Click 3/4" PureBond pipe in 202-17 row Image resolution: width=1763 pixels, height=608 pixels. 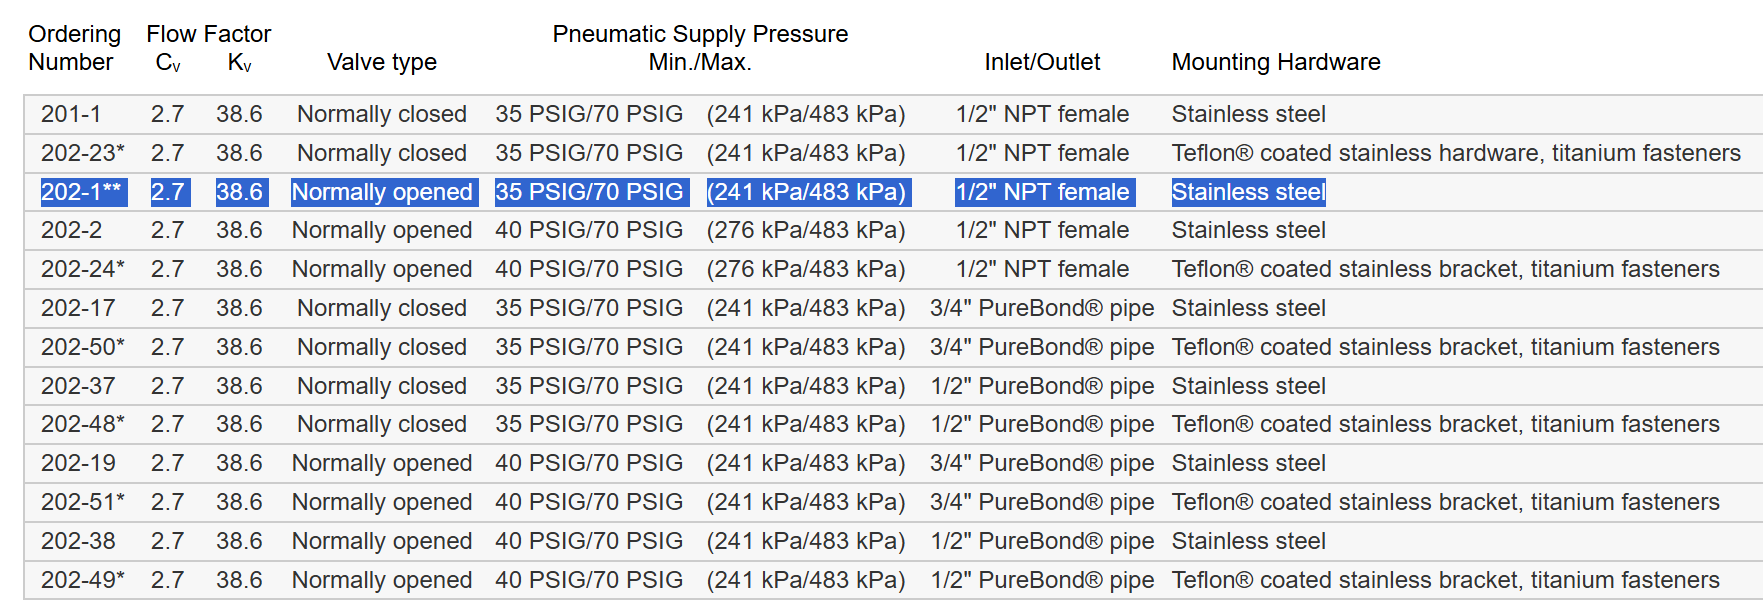point(1042,308)
